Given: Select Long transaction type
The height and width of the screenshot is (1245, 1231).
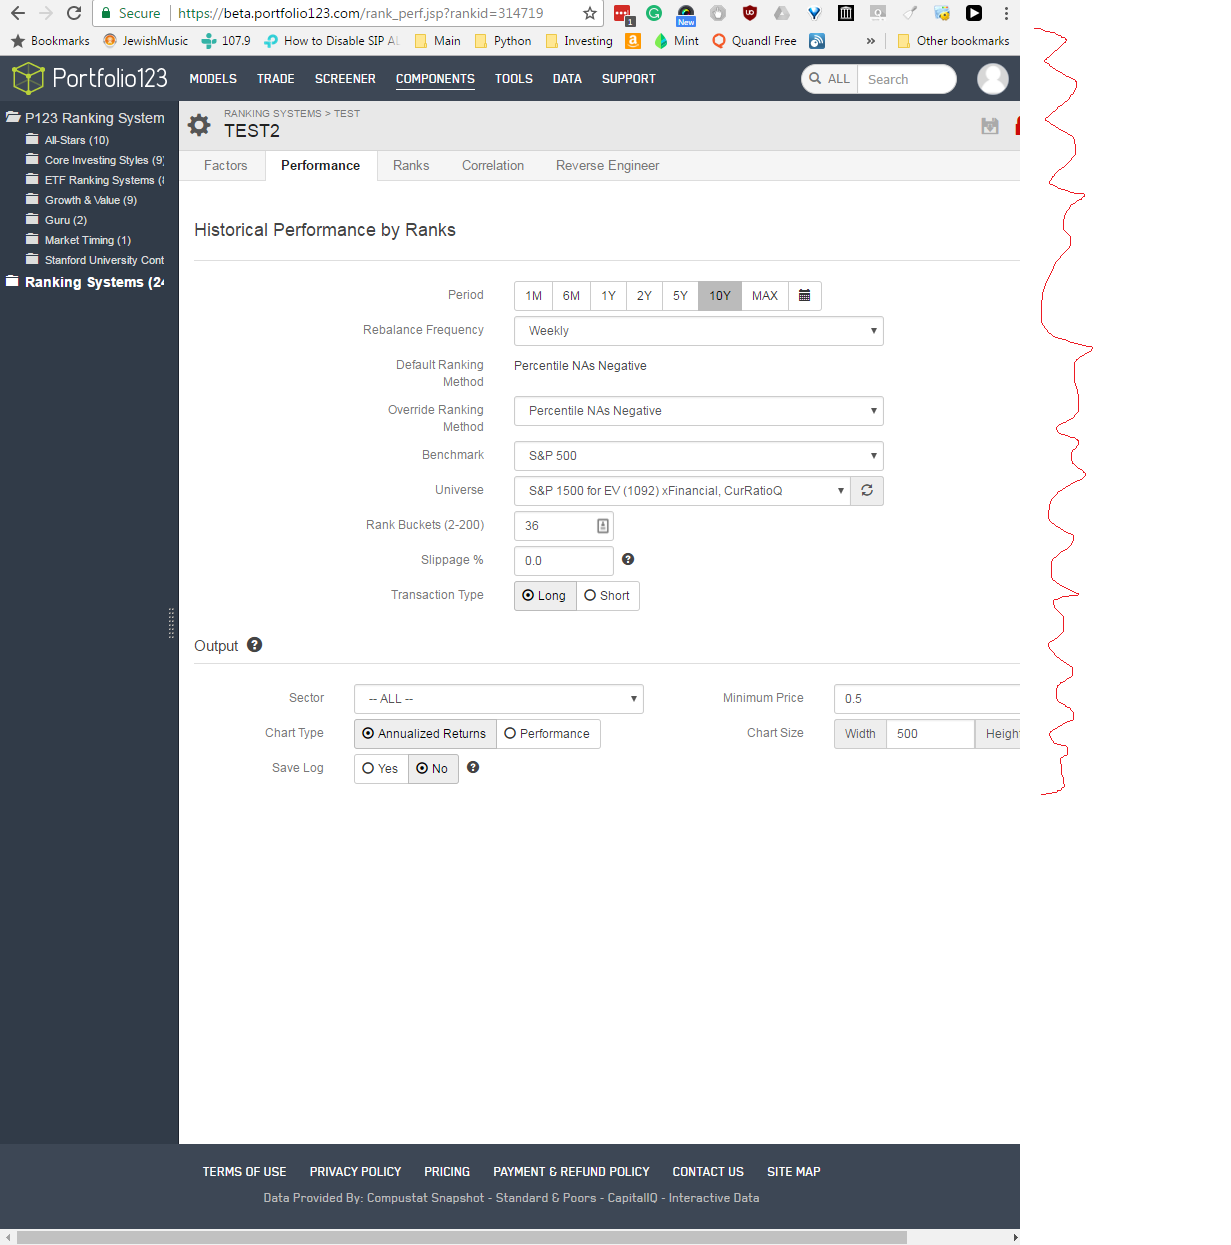Looking at the screenshot, I should click(x=545, y=596).
